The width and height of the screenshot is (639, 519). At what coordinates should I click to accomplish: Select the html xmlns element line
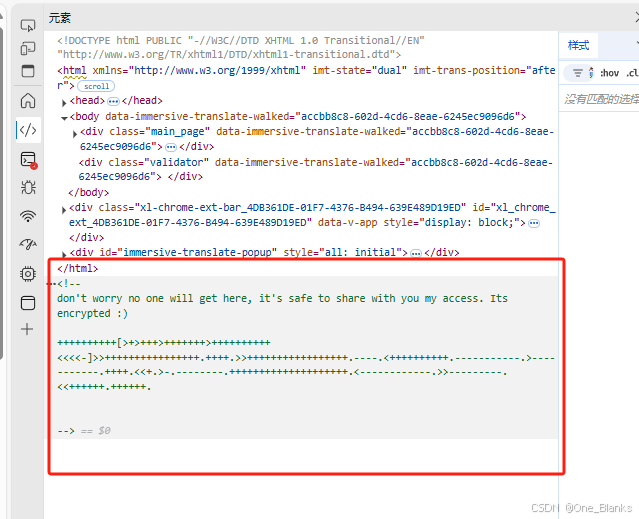[306, 77]
